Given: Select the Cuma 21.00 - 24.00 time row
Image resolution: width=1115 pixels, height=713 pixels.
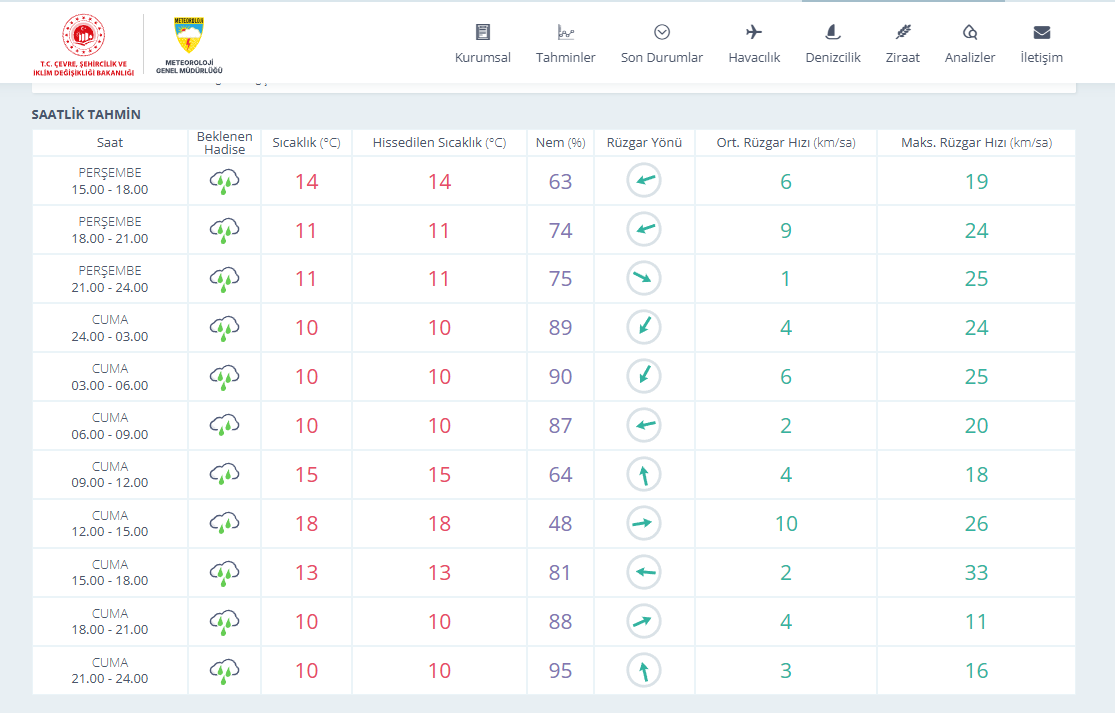Looking at the screenshot, I should click(110, 671).
